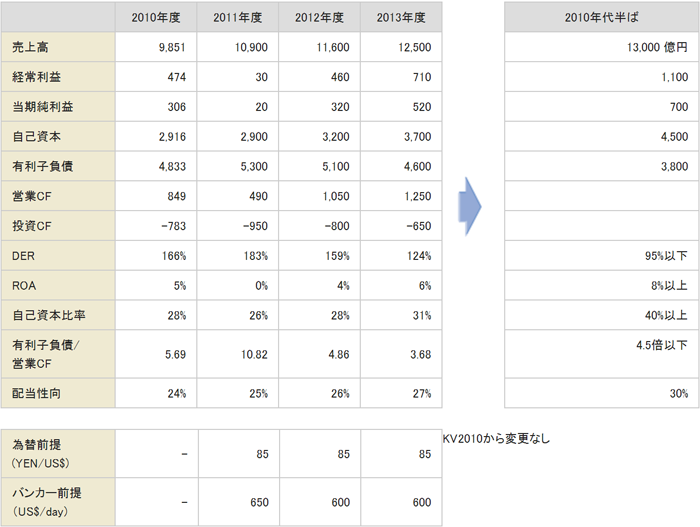Click the 11,600 sales value

coord(333,47)
